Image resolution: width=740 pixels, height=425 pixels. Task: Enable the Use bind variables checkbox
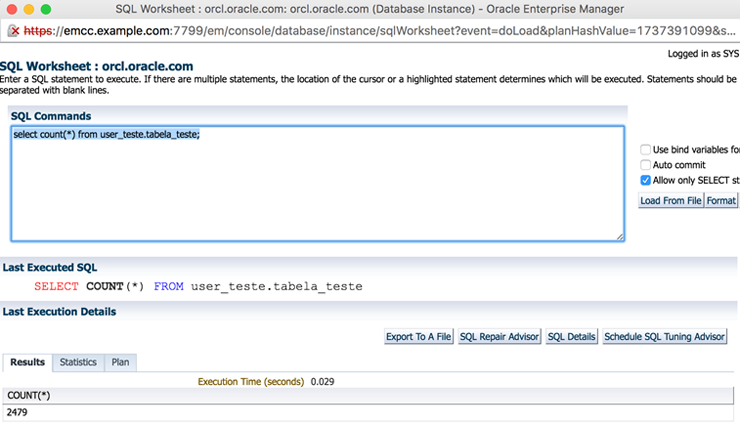pos(646,150)
